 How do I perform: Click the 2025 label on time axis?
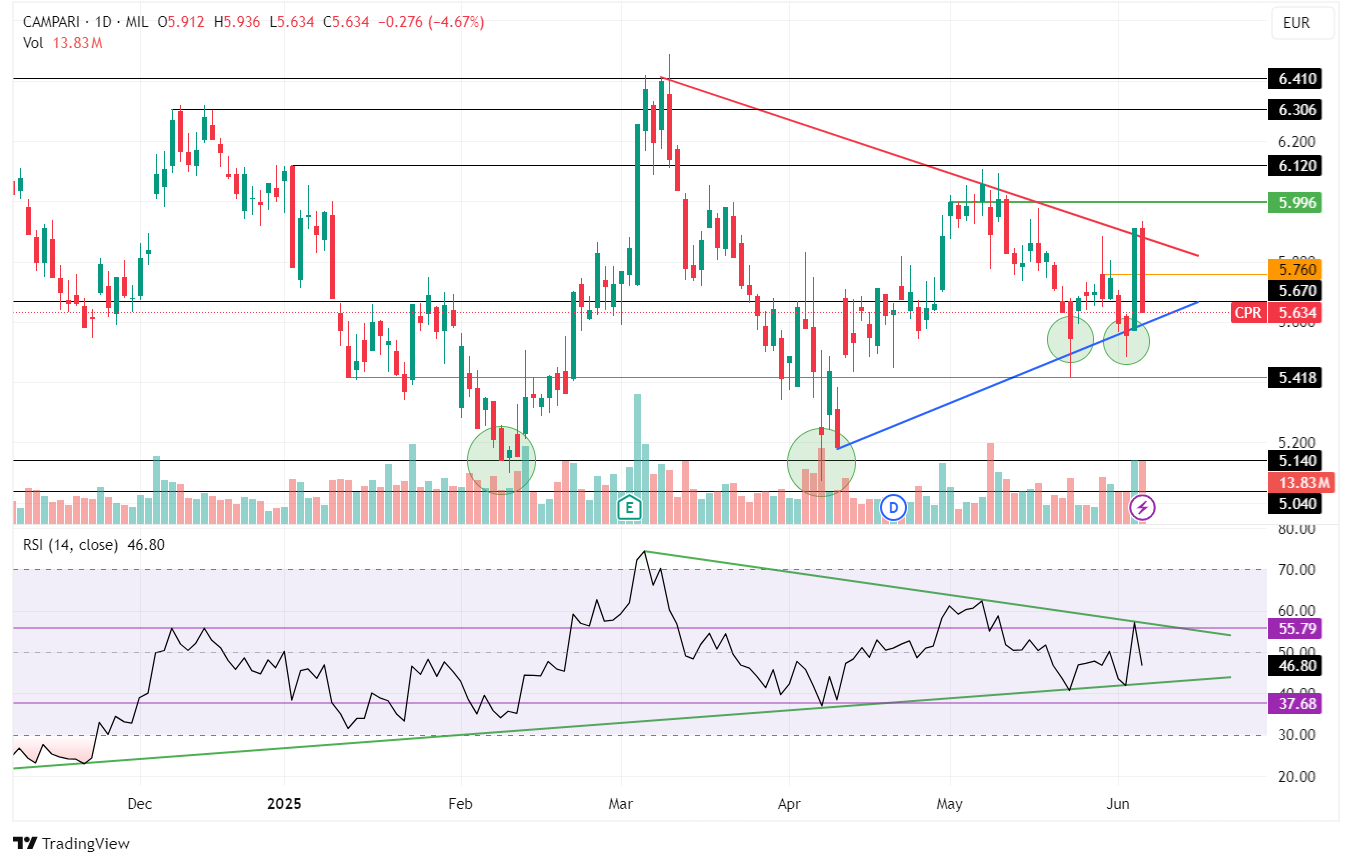tap(284, 803)
